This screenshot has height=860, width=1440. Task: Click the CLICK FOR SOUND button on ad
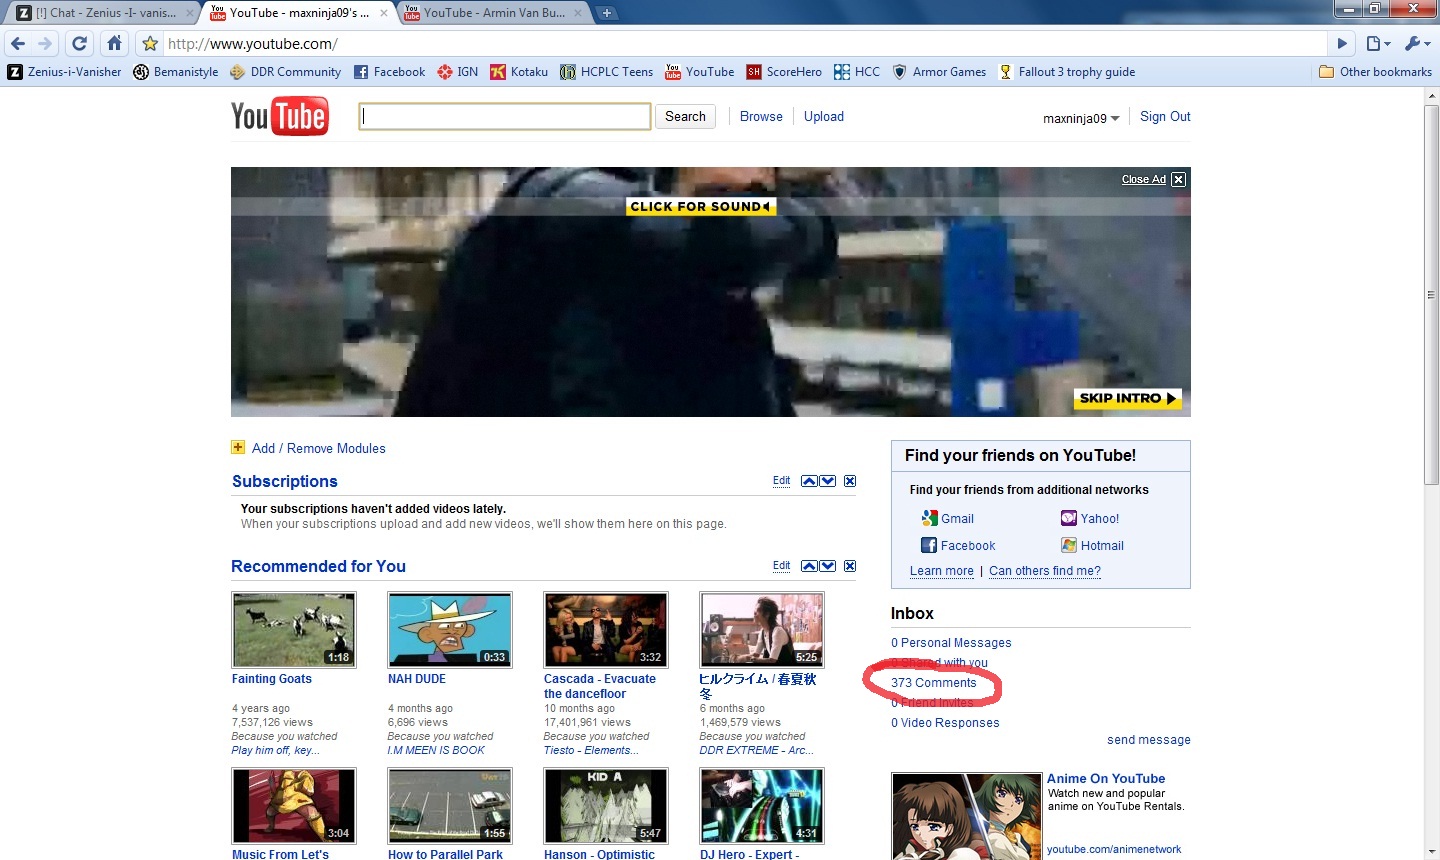coord(701,206)
